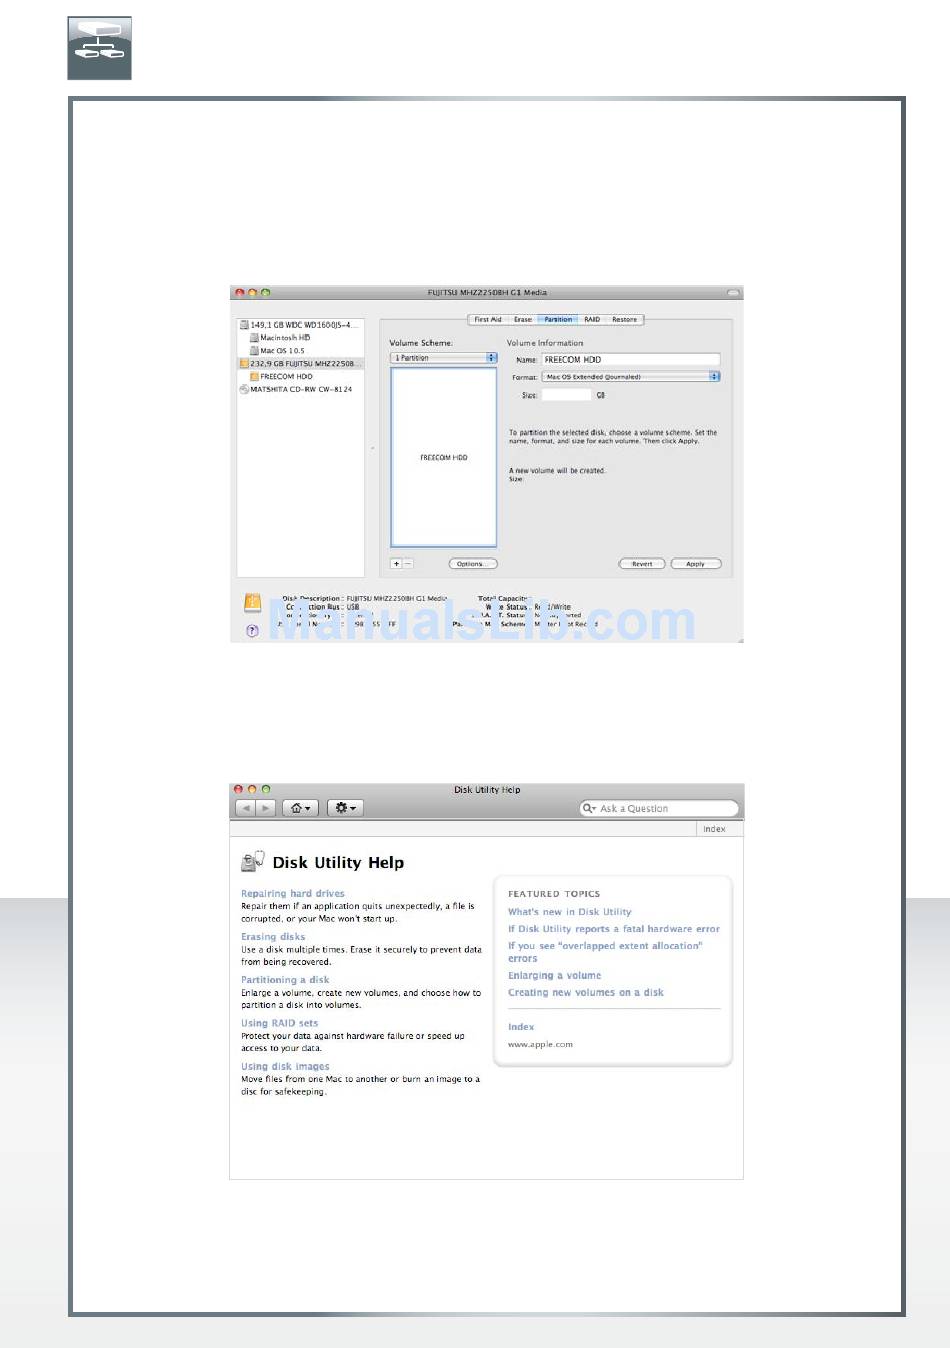Screen dimensions: 950x1348
Task: Open the Using disk images topic
Action: coord(285,1066)
